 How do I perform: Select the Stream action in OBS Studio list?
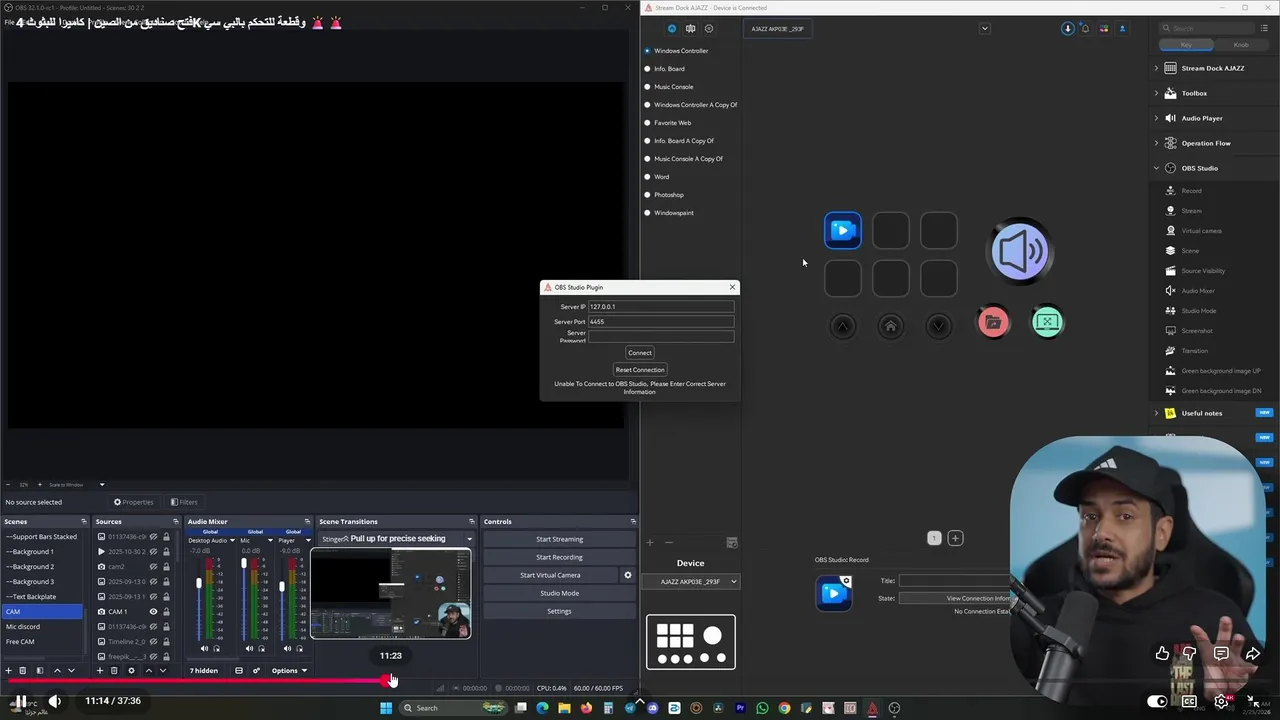1192,211
